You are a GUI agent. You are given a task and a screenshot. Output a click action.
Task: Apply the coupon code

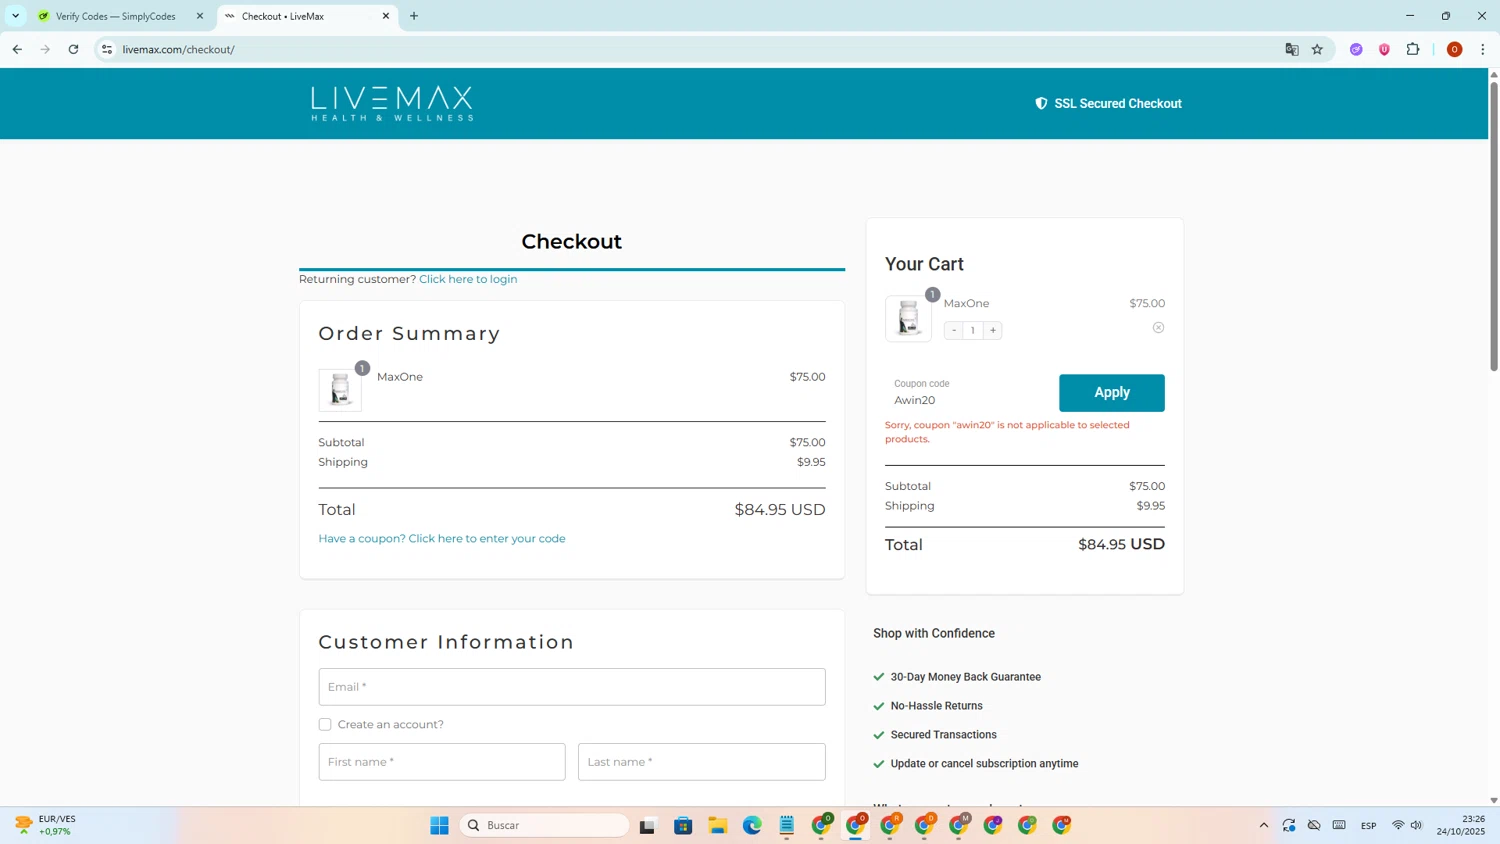pos(1112,393)
